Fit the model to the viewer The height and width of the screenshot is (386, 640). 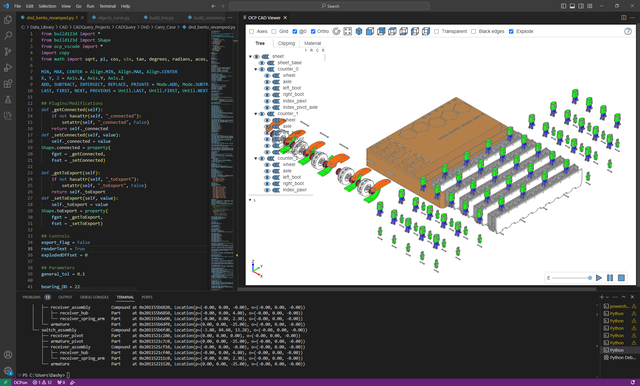point(347,31)
